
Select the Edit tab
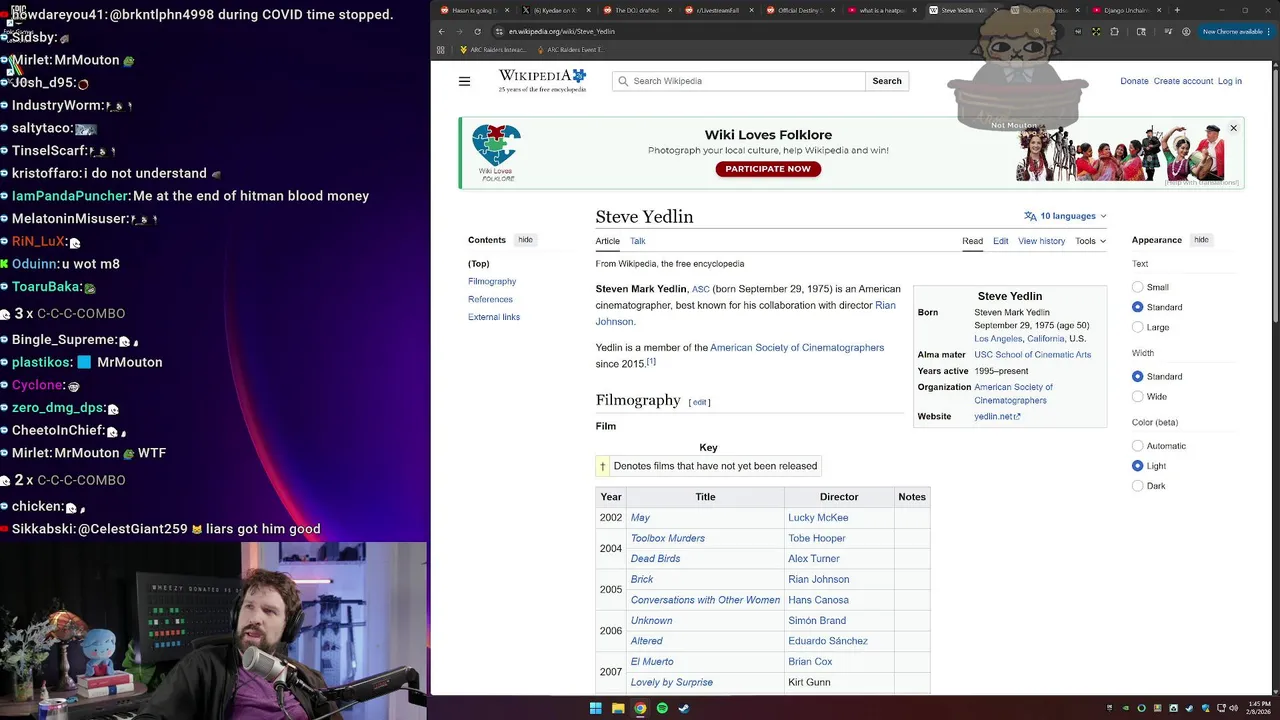coord(1000,241)
